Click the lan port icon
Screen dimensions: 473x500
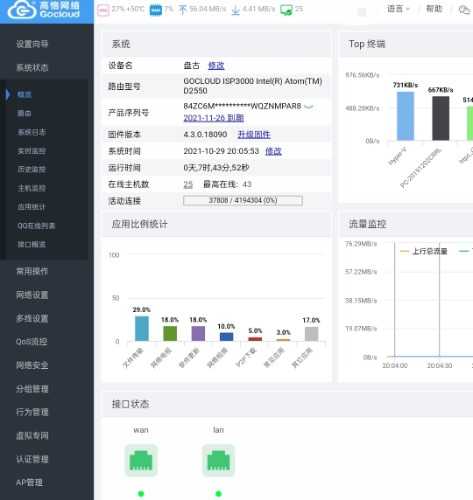pyautogui.click(x=218, y=460)
